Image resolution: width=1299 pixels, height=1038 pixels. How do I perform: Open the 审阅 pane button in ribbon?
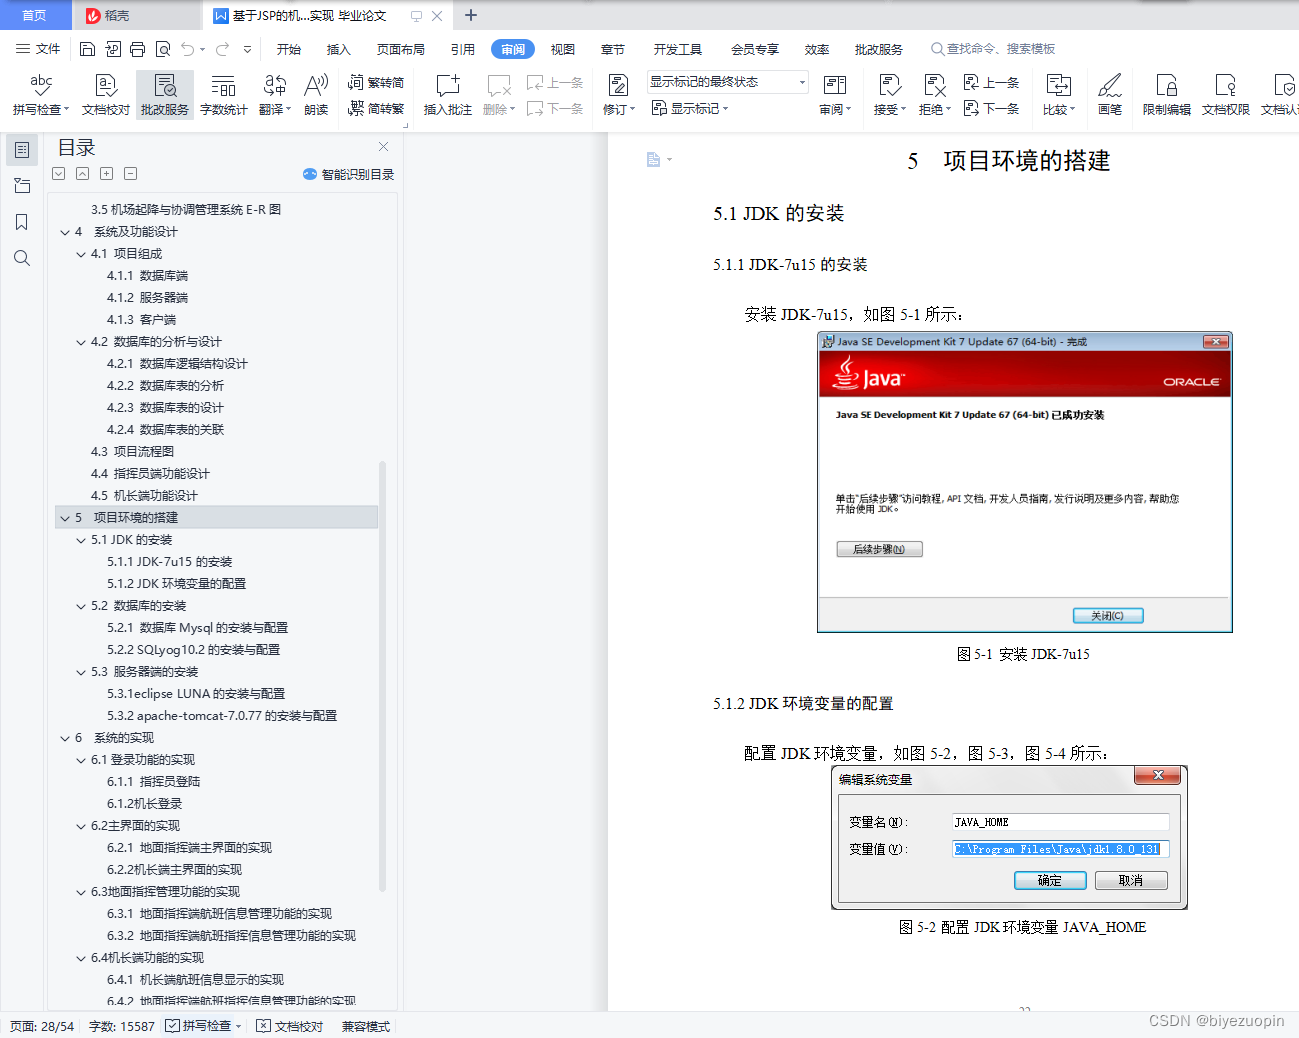point(835,95)
